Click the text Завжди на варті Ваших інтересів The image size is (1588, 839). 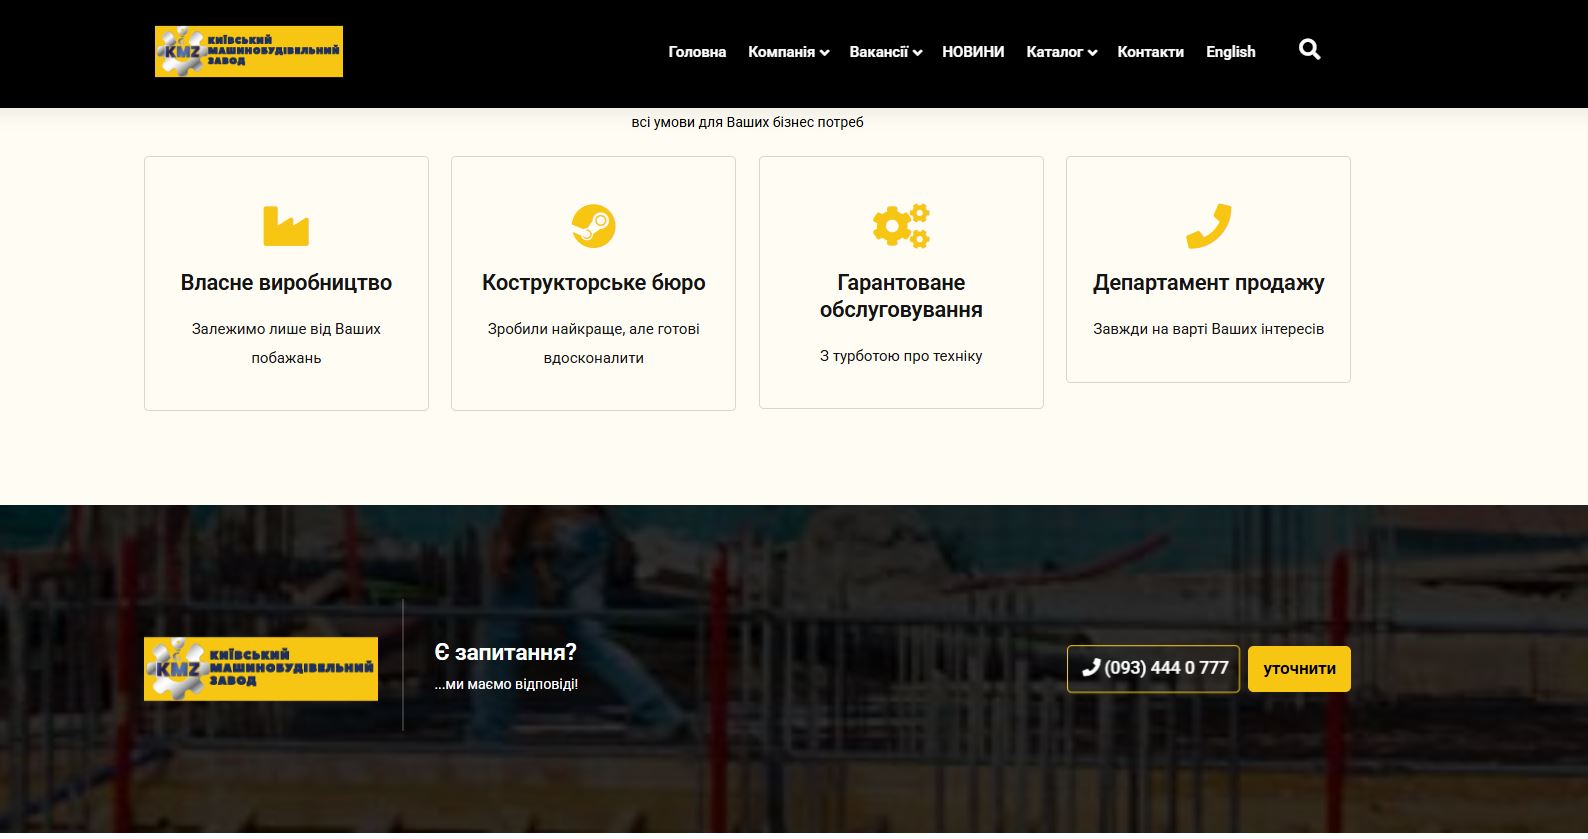tap(1208, 329)
